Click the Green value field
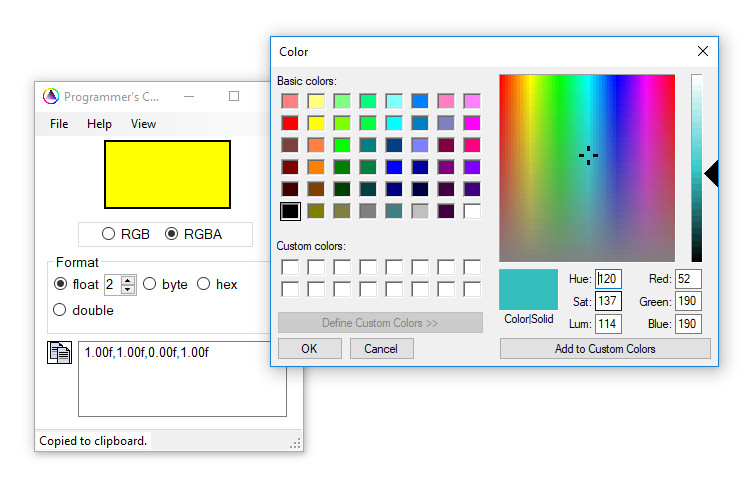 coord(689,301)
